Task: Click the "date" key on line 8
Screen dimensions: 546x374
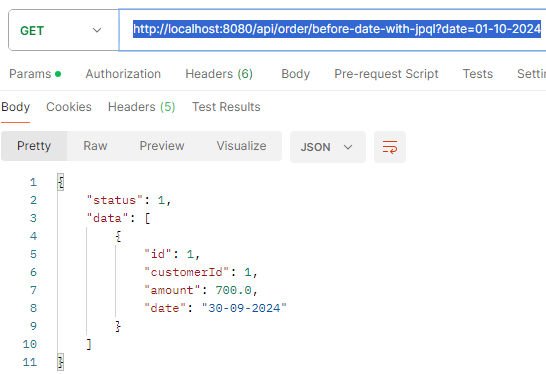Action: coord(165,308)
